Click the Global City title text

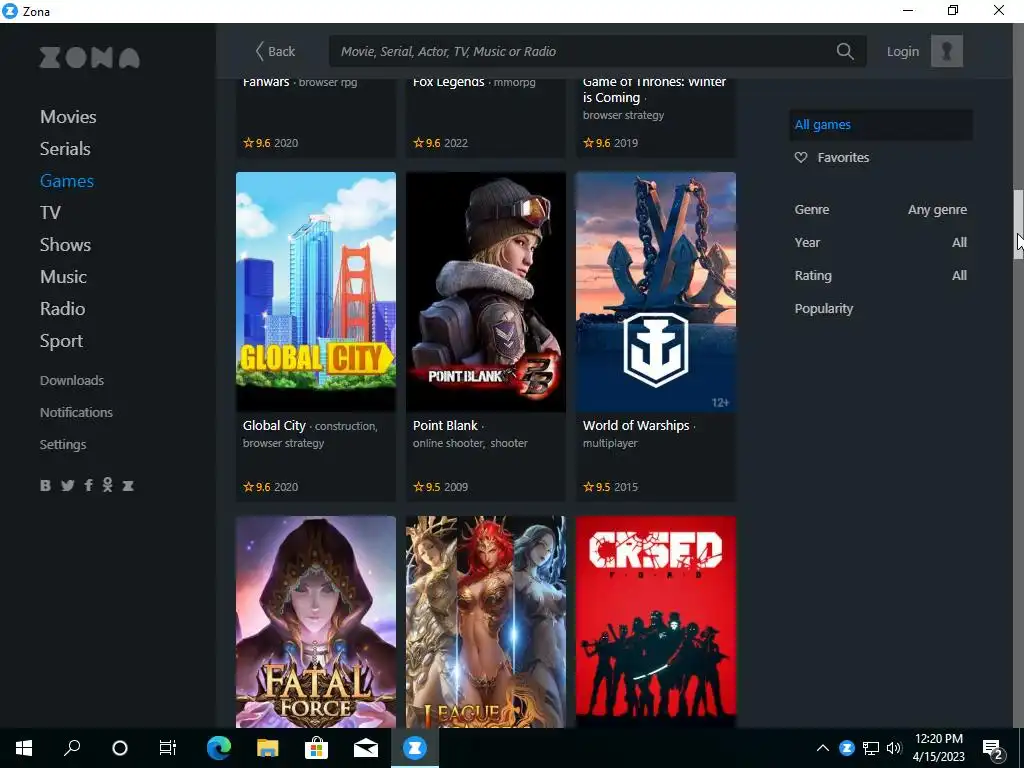click(x=274, y=426)
